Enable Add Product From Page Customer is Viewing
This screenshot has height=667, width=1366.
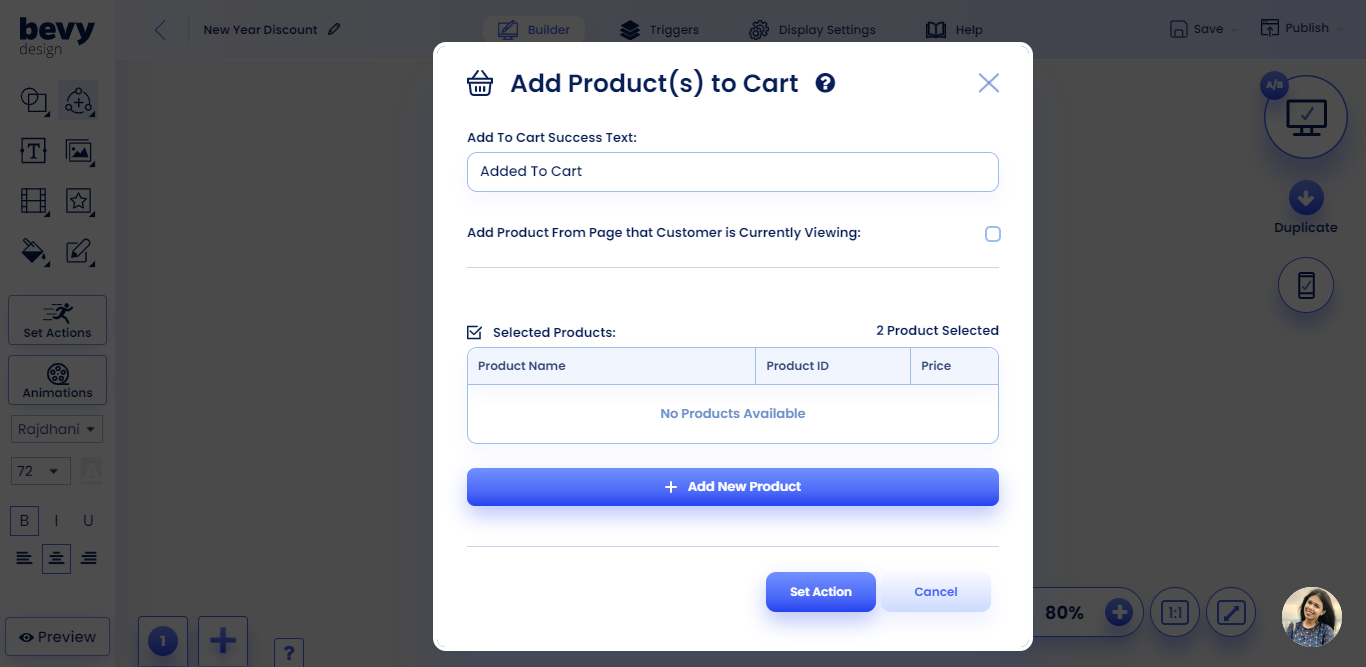[992, 233]
